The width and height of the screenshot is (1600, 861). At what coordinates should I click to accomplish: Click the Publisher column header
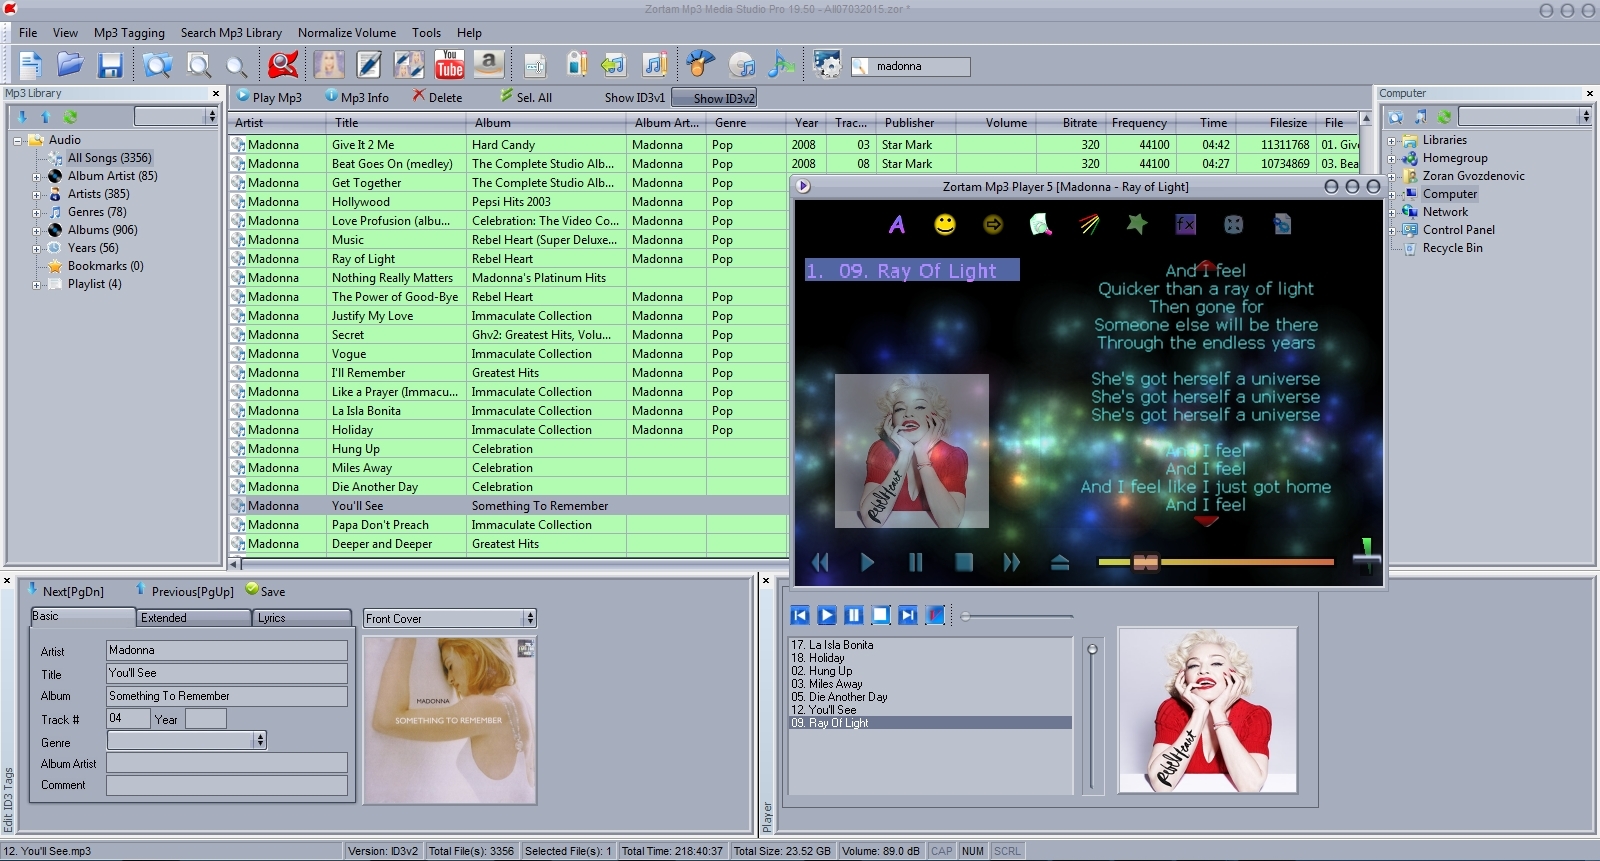tap(915, 123)
